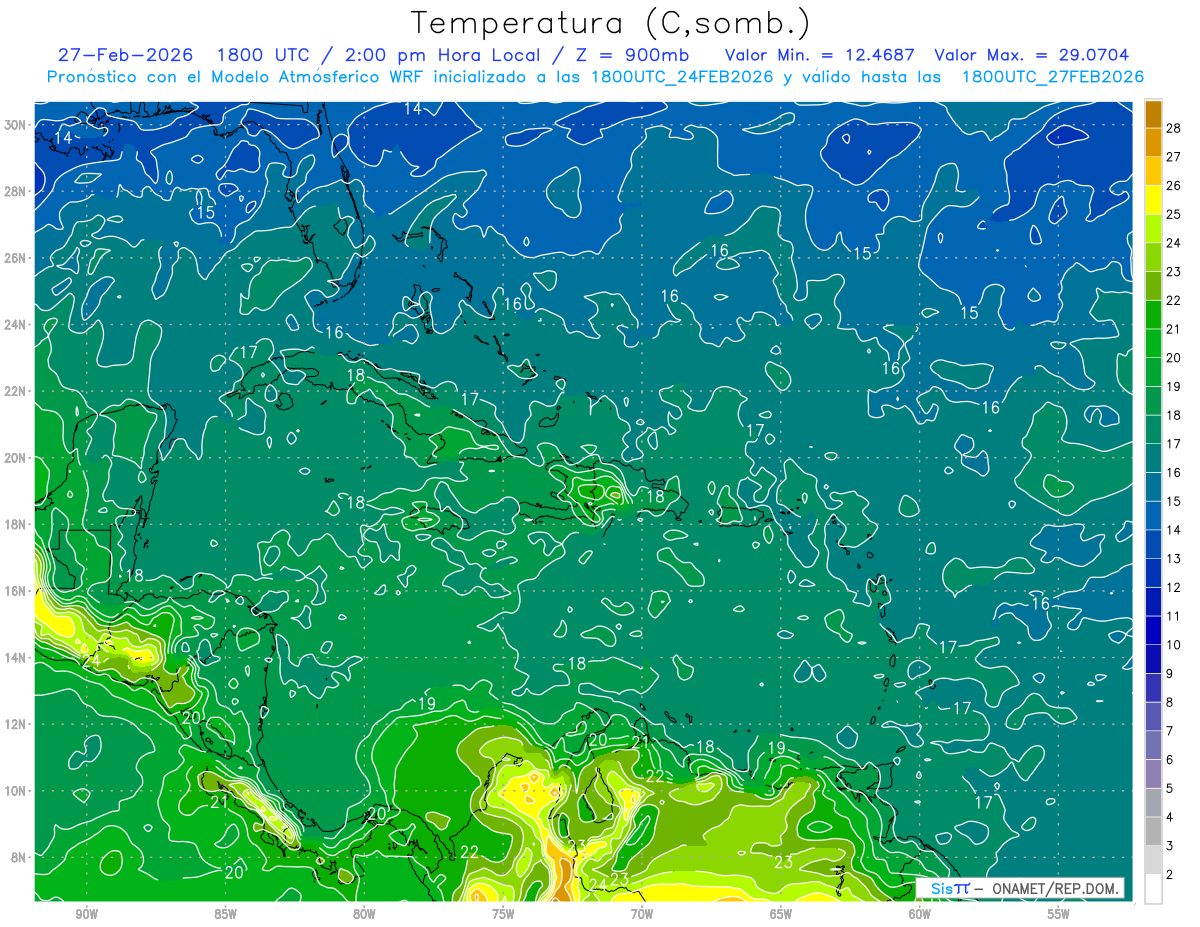The height and width of the screenshot is (927, 1200).
Task: Click the "SisTT - ONAMET/REP.DOM." credit box
Action: (x=1020, y=888)
